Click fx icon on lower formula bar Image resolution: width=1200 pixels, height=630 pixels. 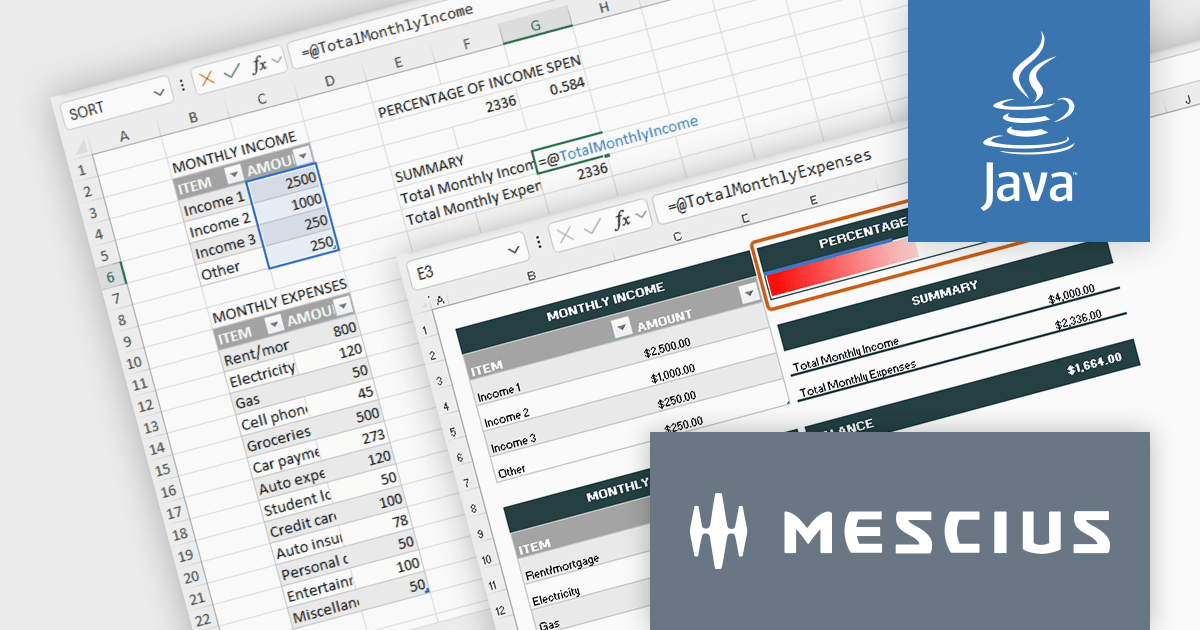[623, 220]
